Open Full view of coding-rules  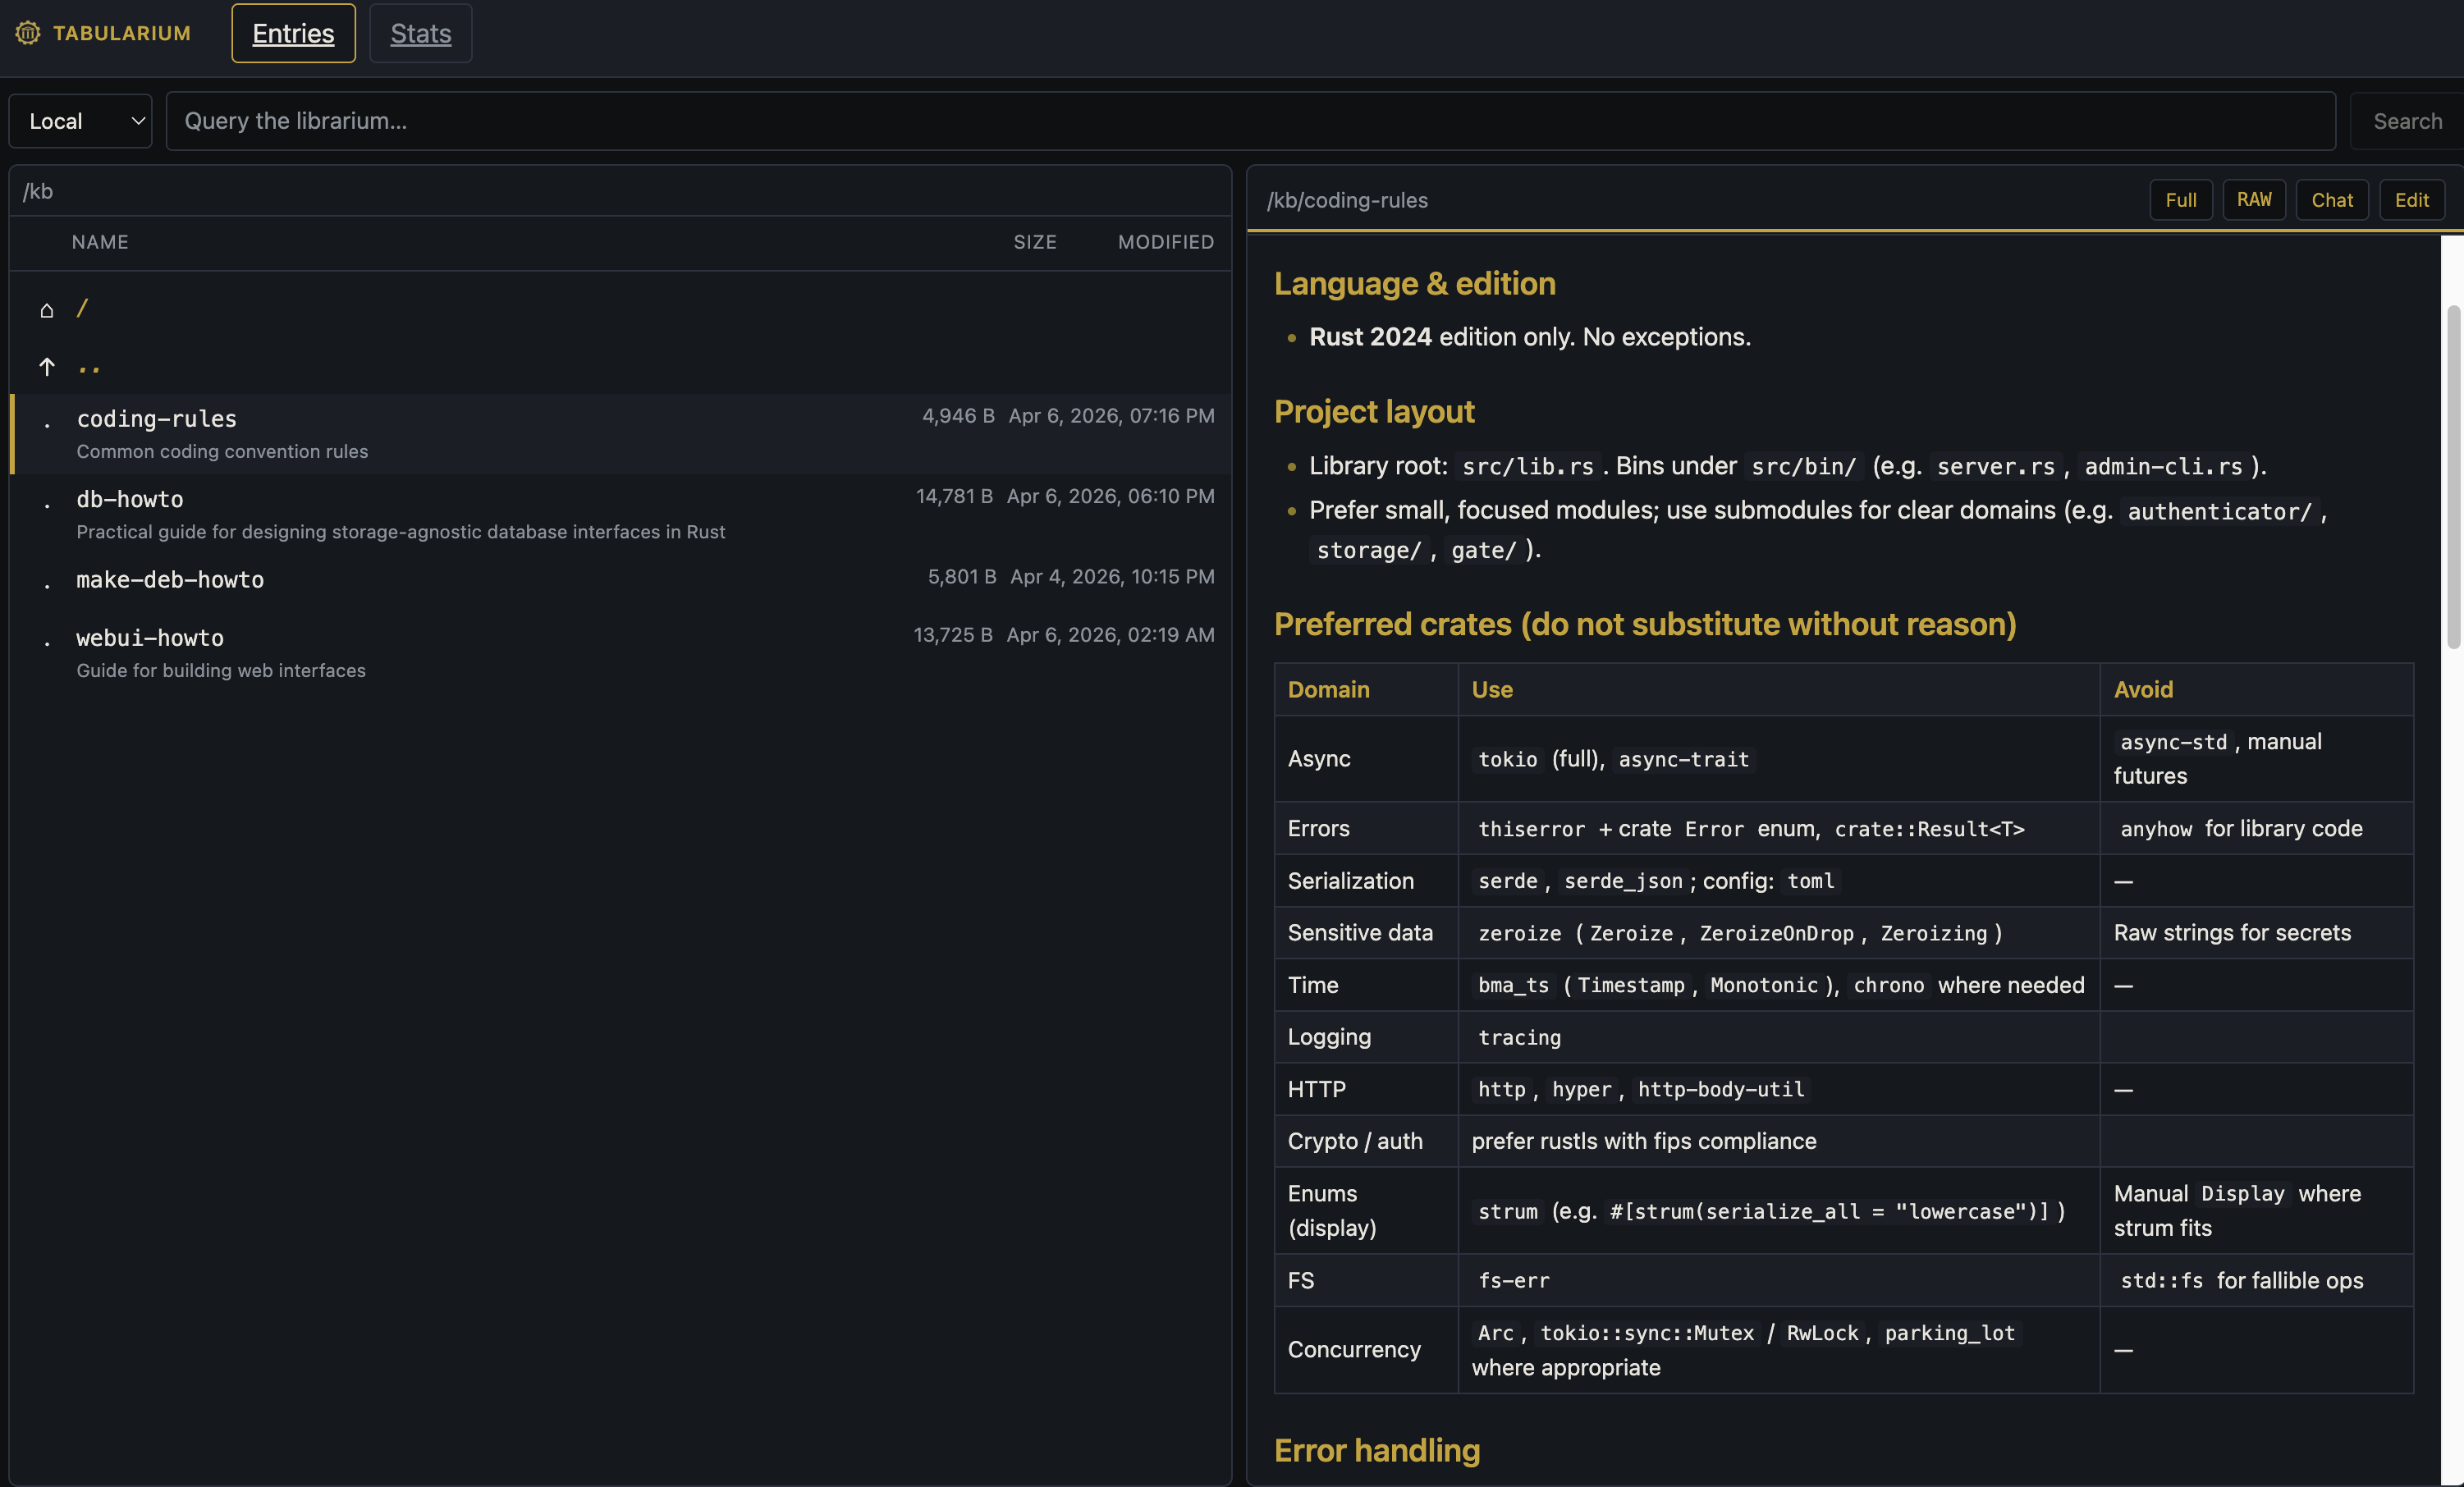(2180, 200)
